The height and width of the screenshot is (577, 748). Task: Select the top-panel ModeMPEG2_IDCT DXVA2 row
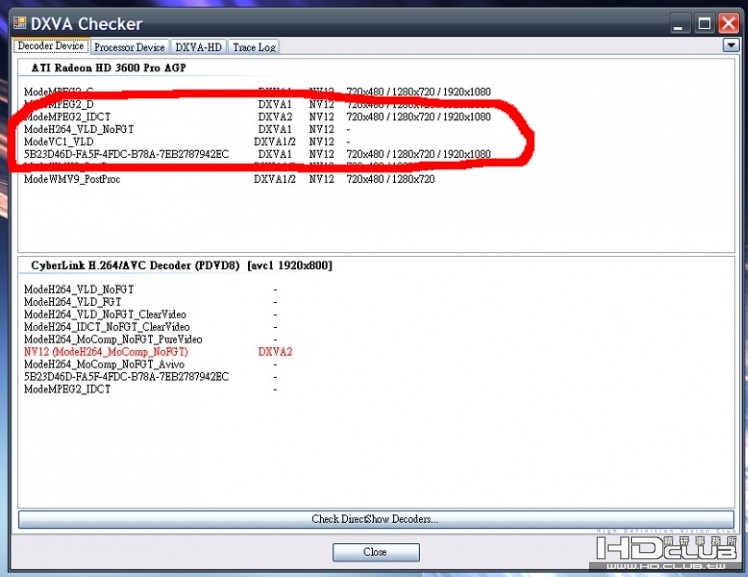click(x=257, y=117)
